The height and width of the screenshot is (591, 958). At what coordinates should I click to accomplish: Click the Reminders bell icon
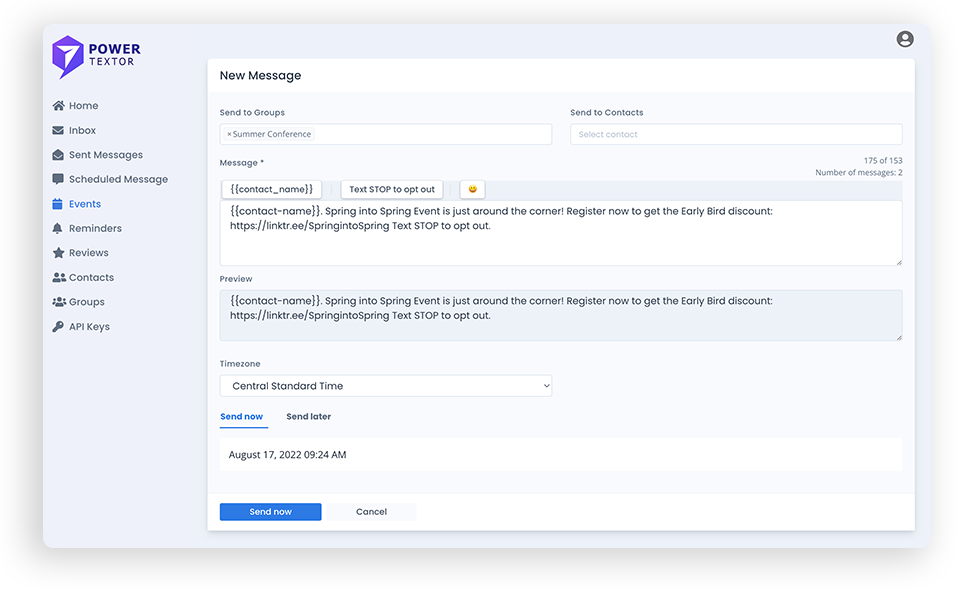(x=59, y=229)
